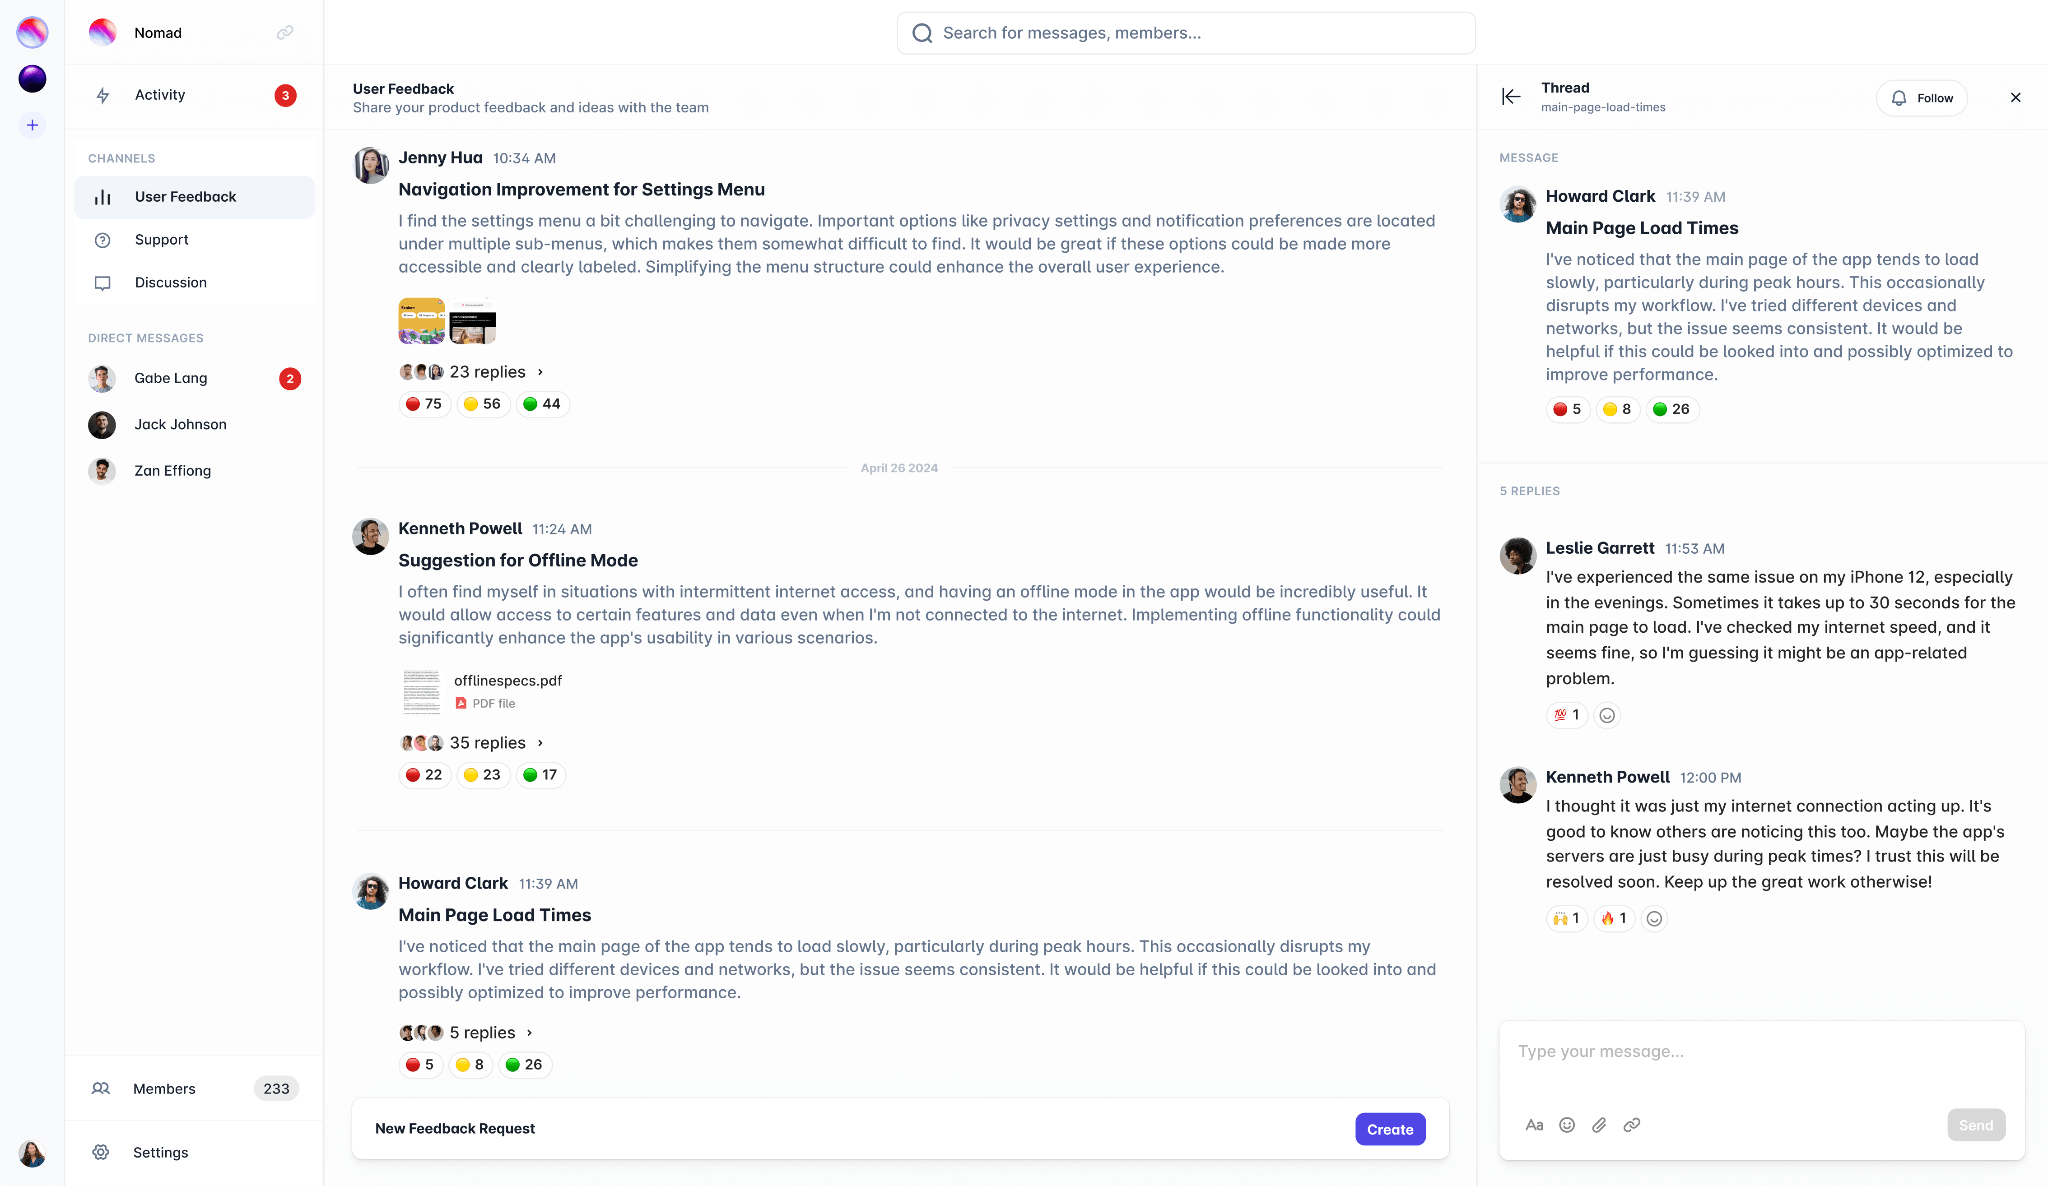The width and height of the screenshot is (2048, 1186).
Task: Click the back arrow in thread panel
Action: point(1512,97)
